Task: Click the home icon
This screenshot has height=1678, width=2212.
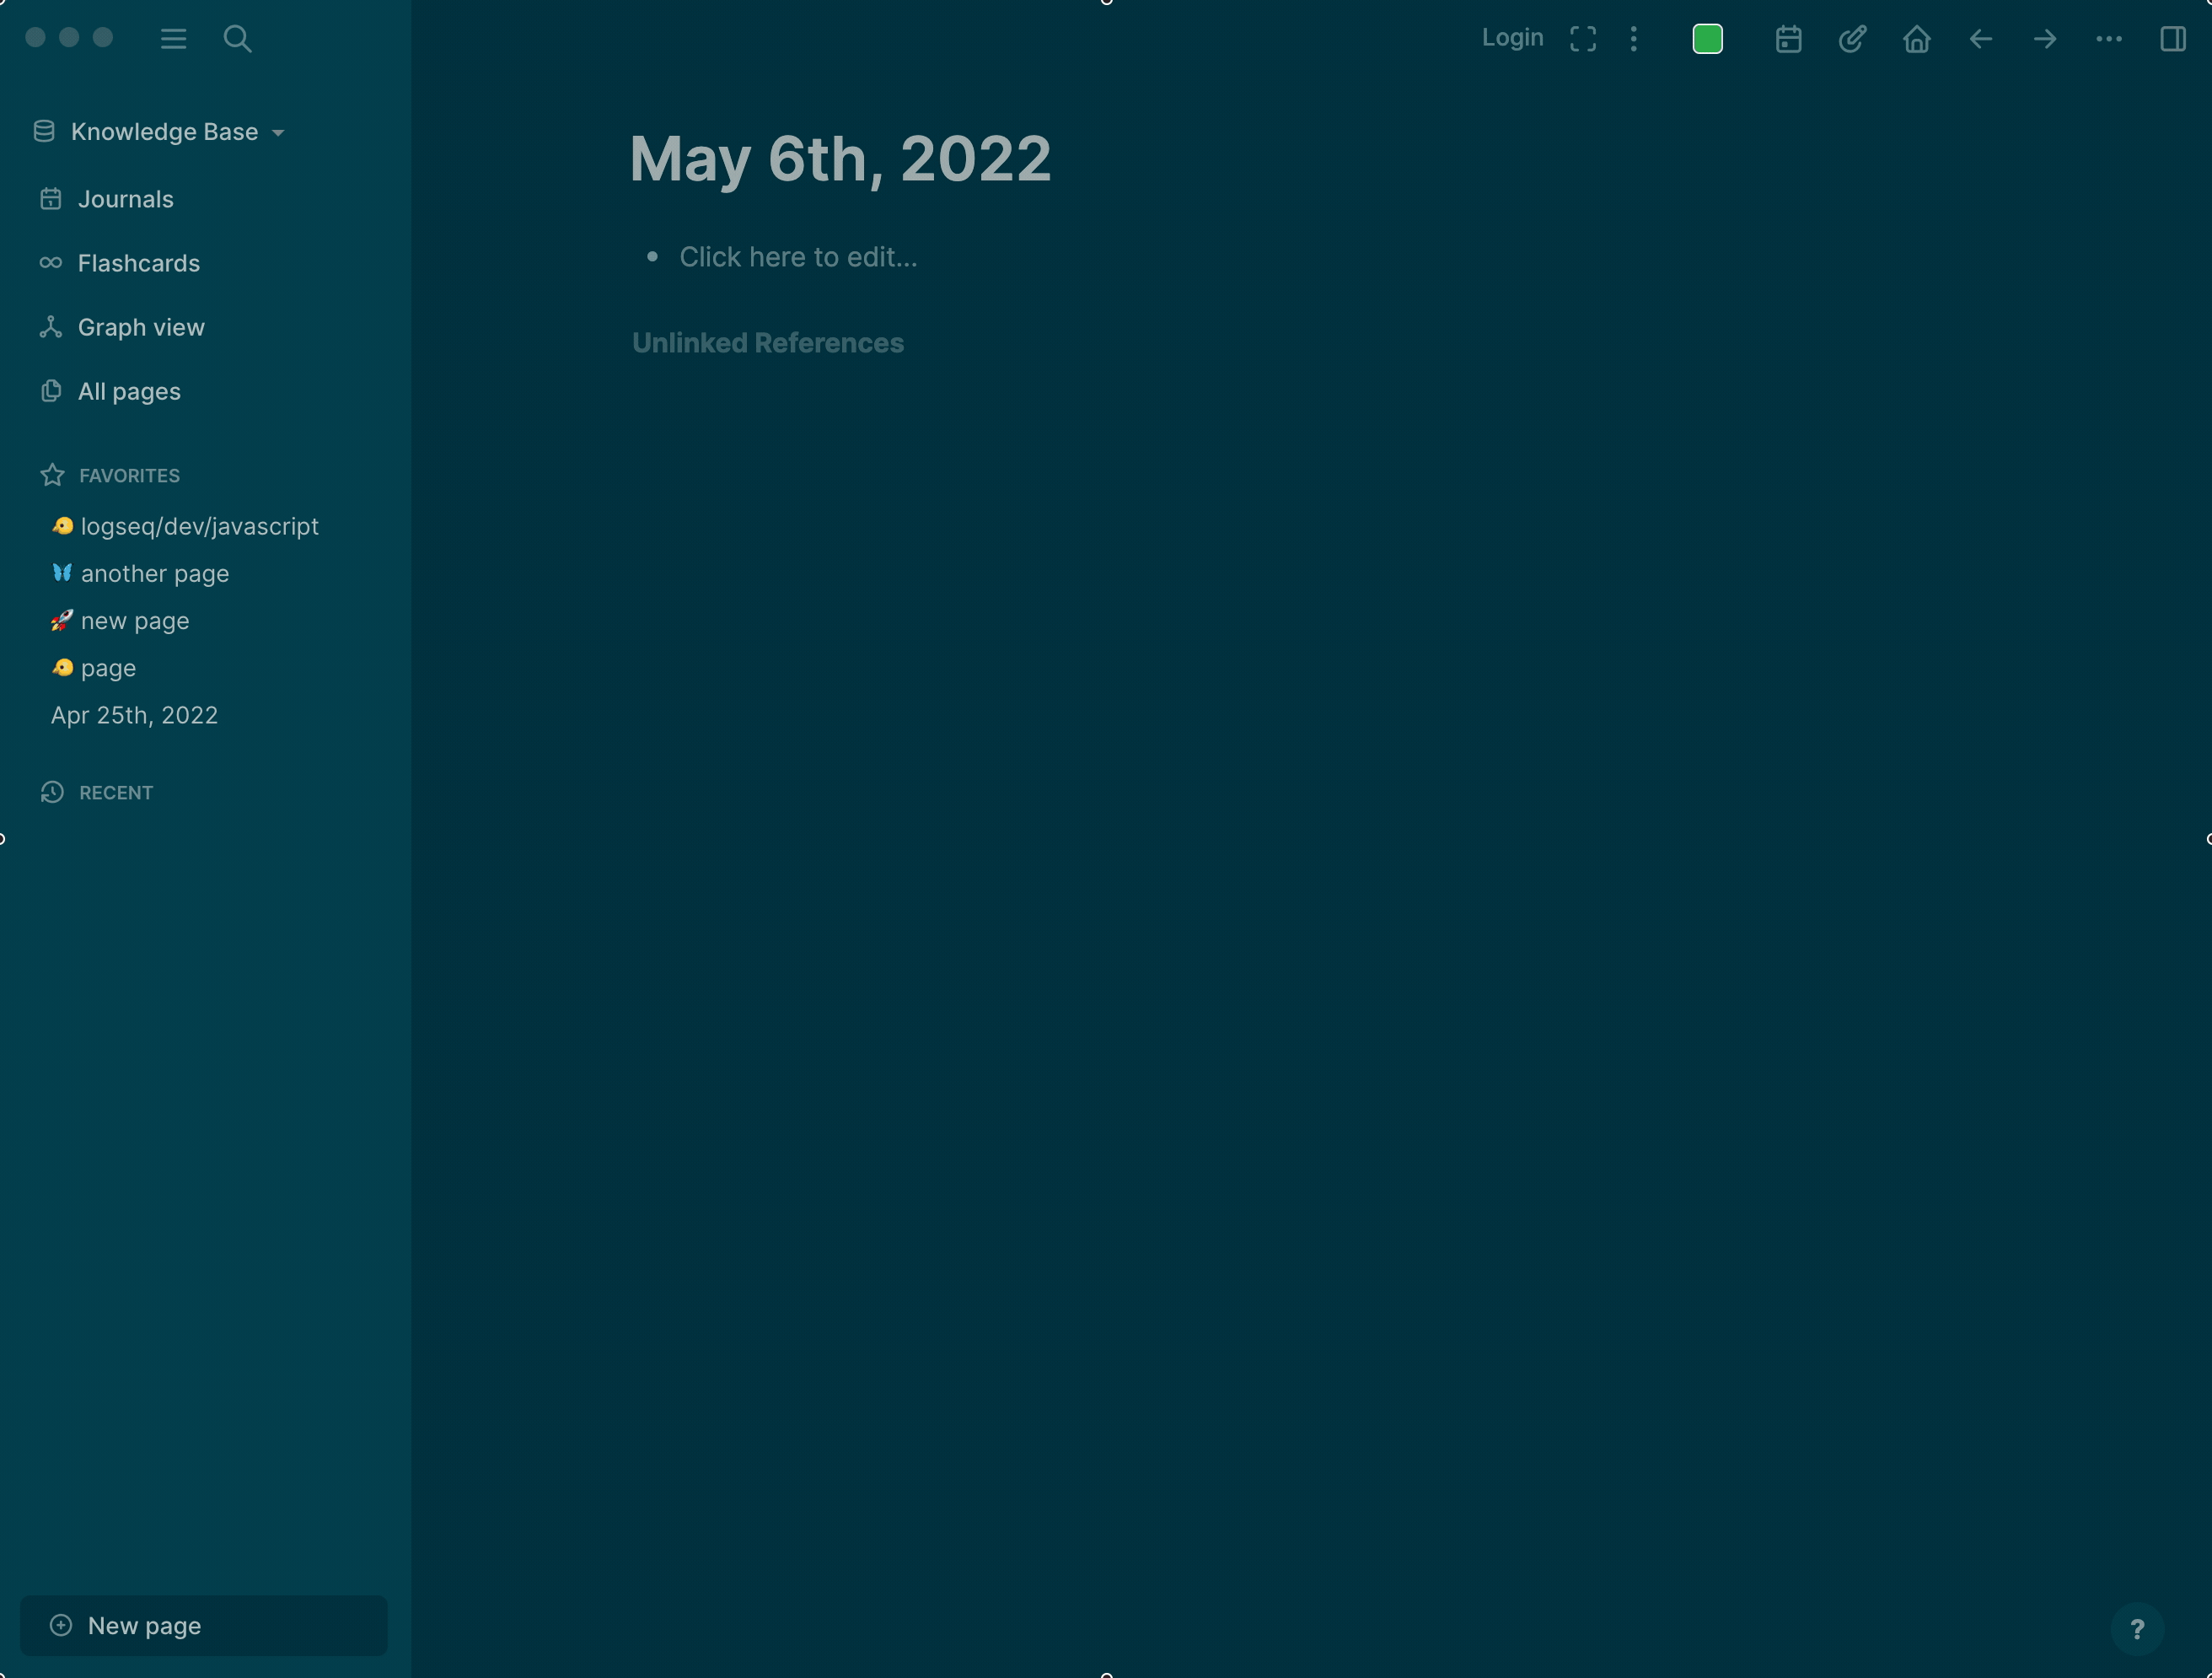Action: [x=1916, y=39]
